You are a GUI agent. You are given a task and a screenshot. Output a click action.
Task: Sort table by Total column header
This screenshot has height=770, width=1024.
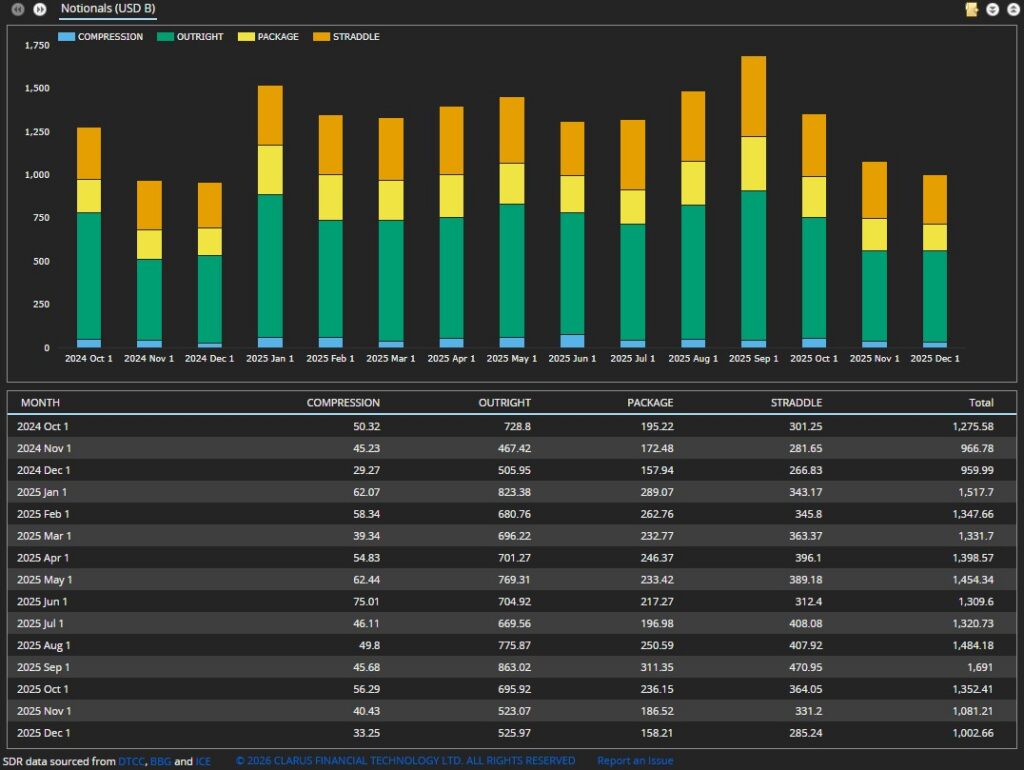point(980,403)
